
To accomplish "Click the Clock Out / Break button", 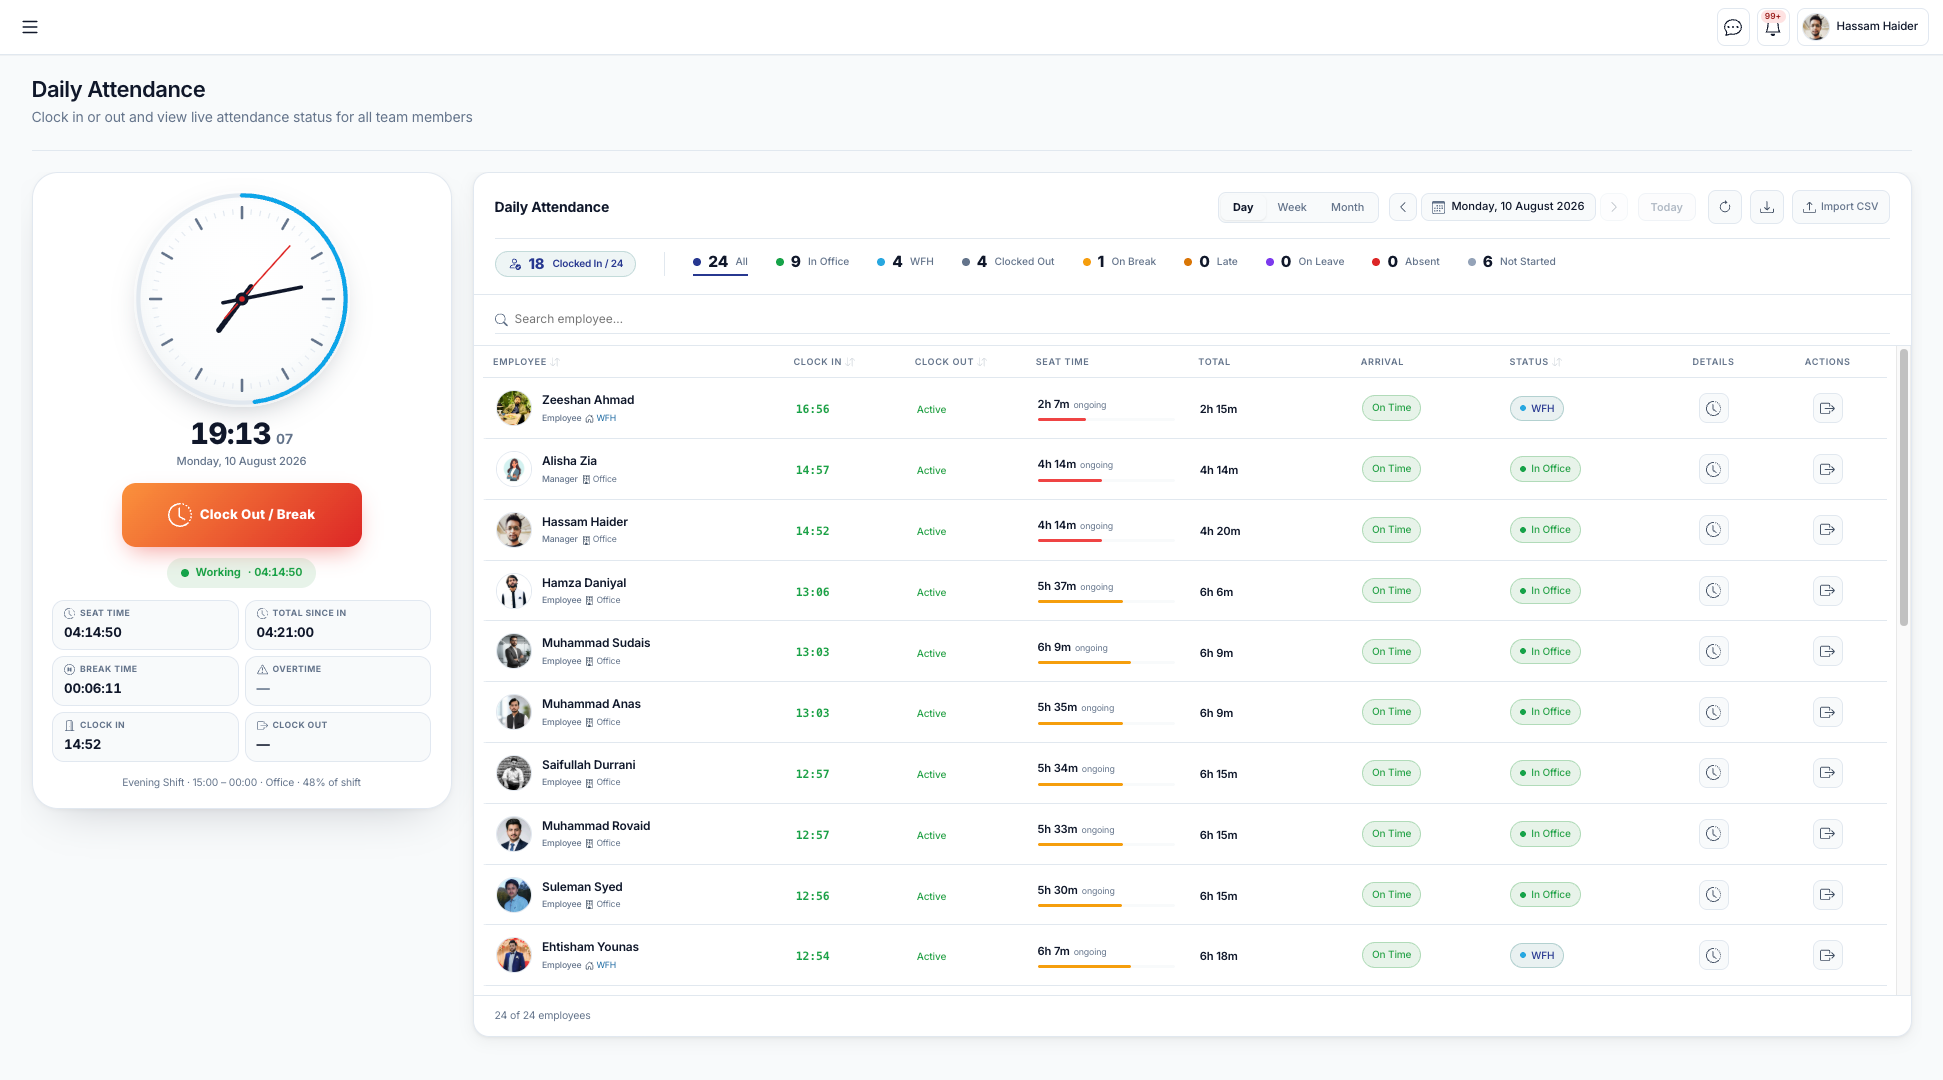I will (x=242, y=515).
